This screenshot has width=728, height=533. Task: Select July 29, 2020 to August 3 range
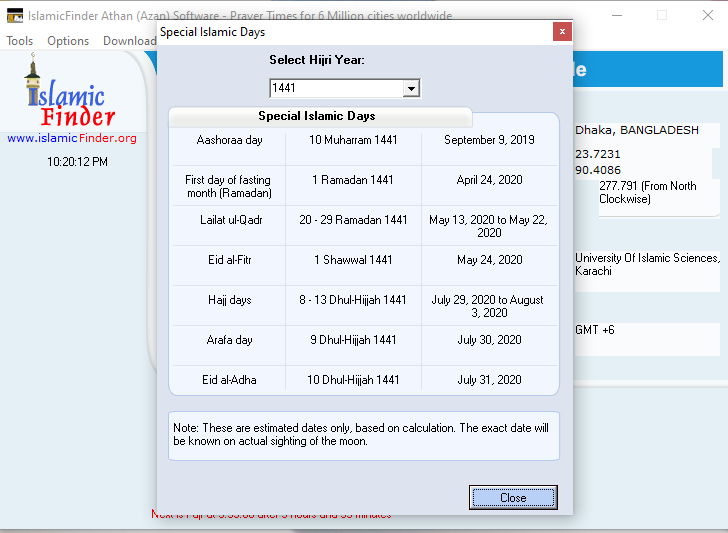[488, 306]
